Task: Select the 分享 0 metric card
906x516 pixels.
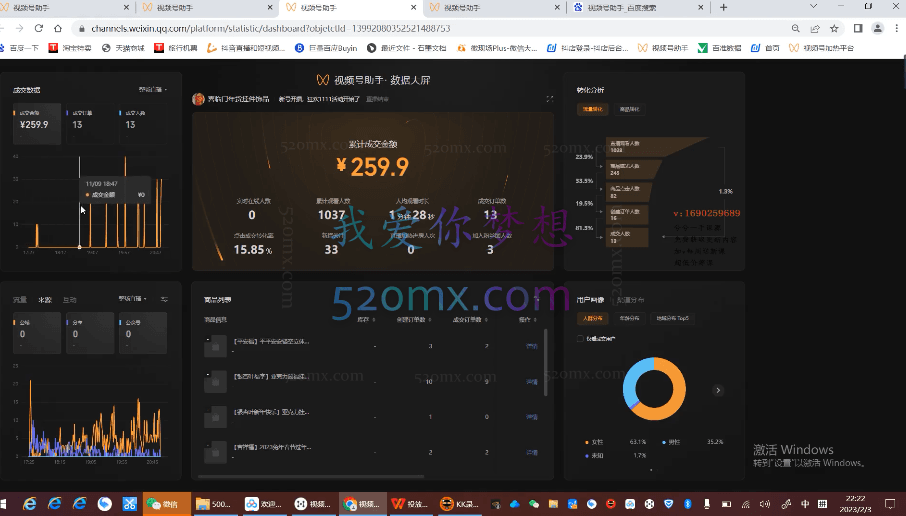Action: (90, 332)
